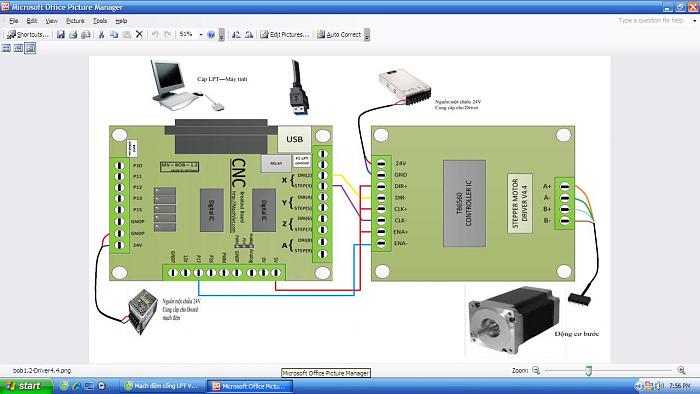This screenshot has height=394, width=700.
Task: Open the File menu
Action: (x=13, y=21)
